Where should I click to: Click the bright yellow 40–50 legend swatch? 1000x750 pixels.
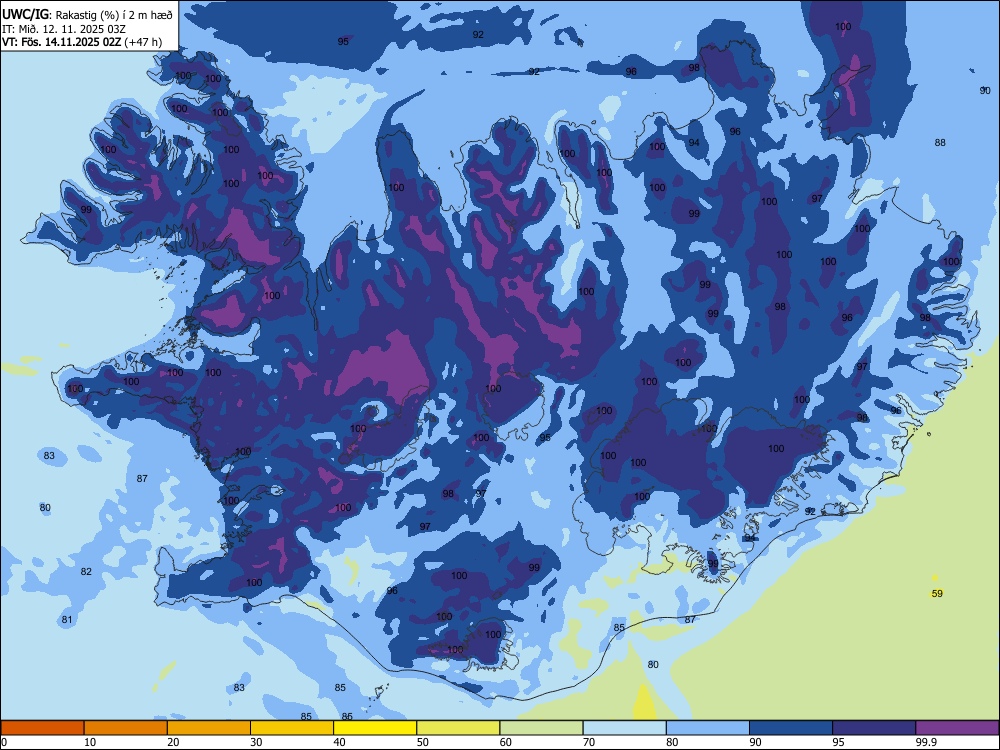coord(375,728)
